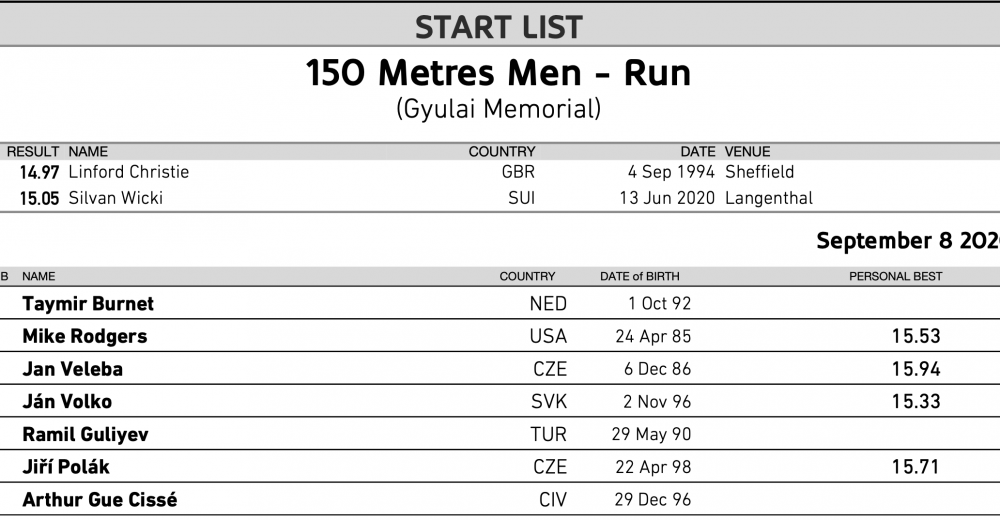Click the 150 Metres Men - Run title
The width and height of the screenshot is (1000, 520).
[498, 73]
